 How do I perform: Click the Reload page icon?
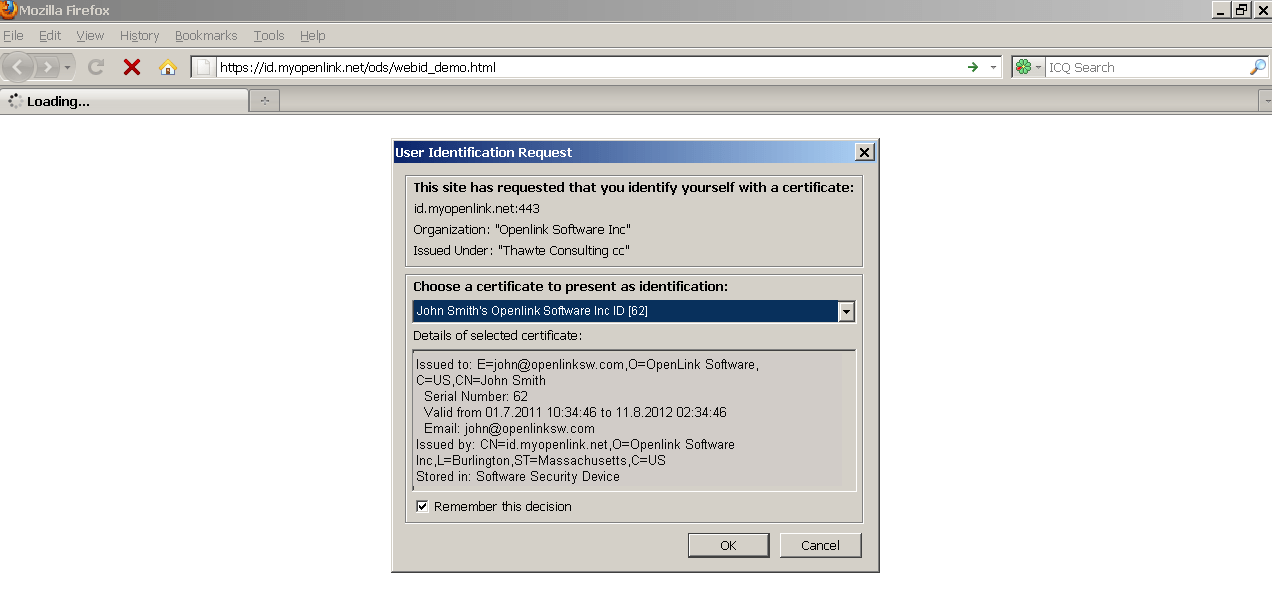pos(96,67)
